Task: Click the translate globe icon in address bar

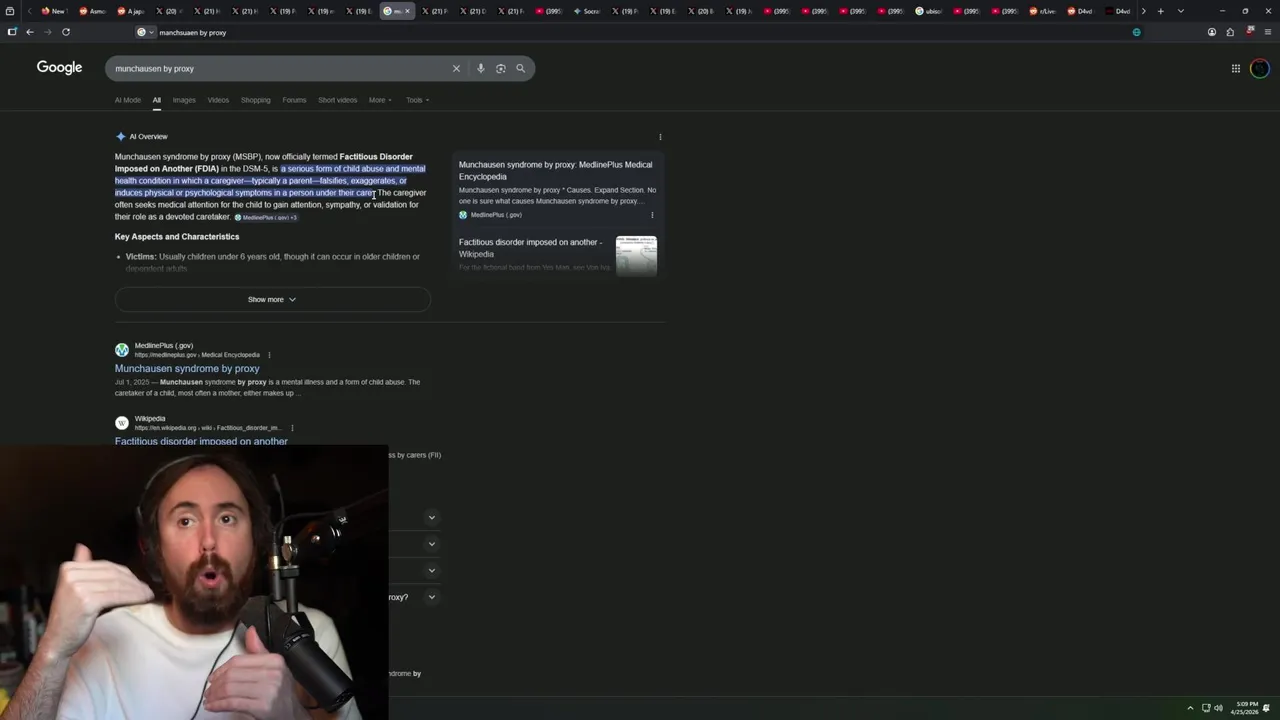Action: [1136, 32]
